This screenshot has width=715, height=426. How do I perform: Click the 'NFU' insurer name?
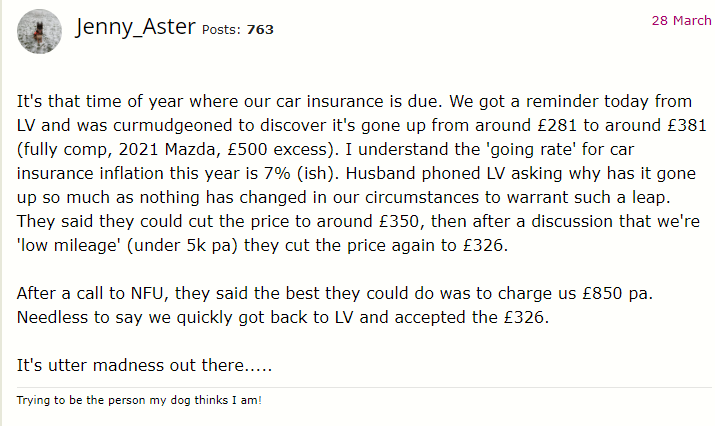(146, 293)
